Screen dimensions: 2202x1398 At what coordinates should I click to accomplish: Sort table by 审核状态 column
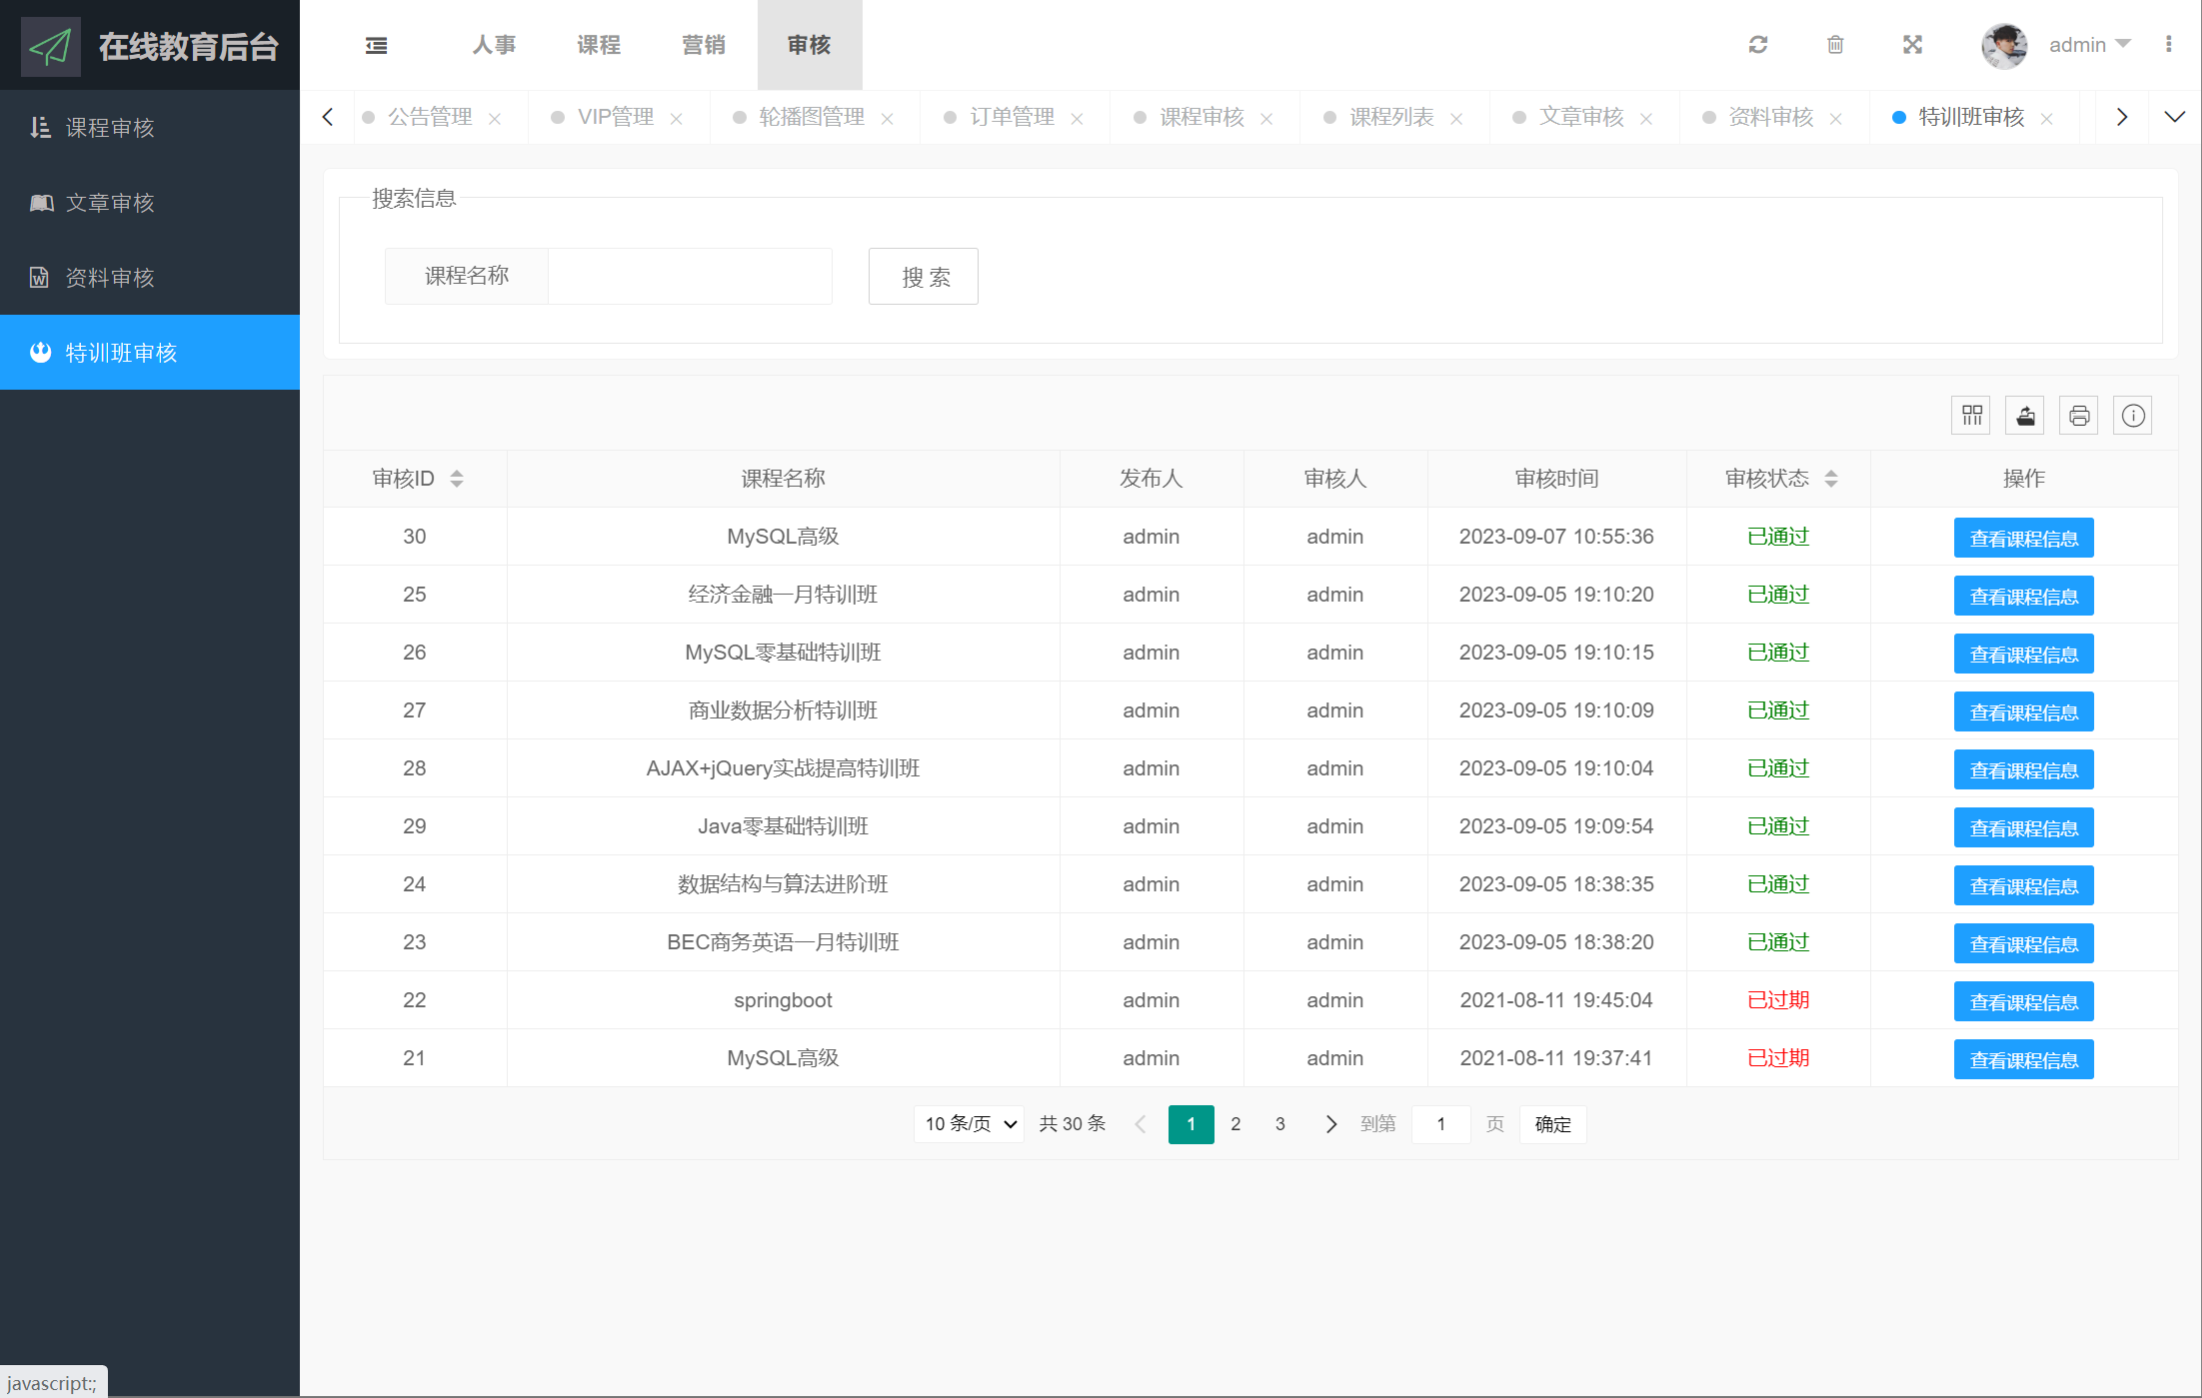tap(1831, 479)
